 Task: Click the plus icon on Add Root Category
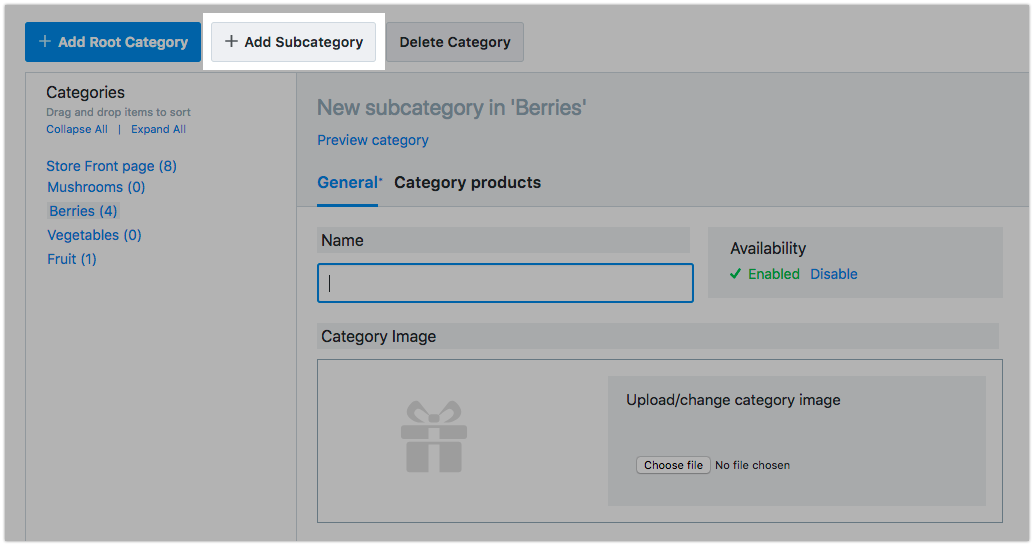44,42
